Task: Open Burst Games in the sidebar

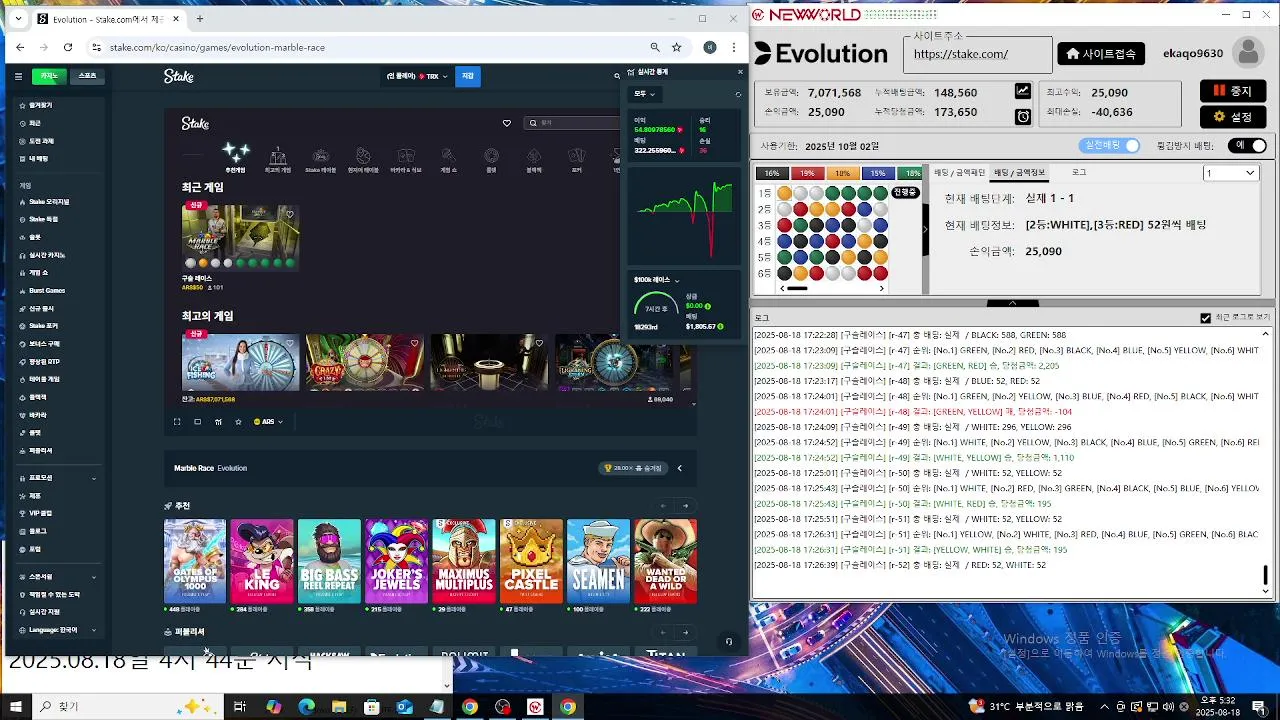Action: (x=47, y=291)
